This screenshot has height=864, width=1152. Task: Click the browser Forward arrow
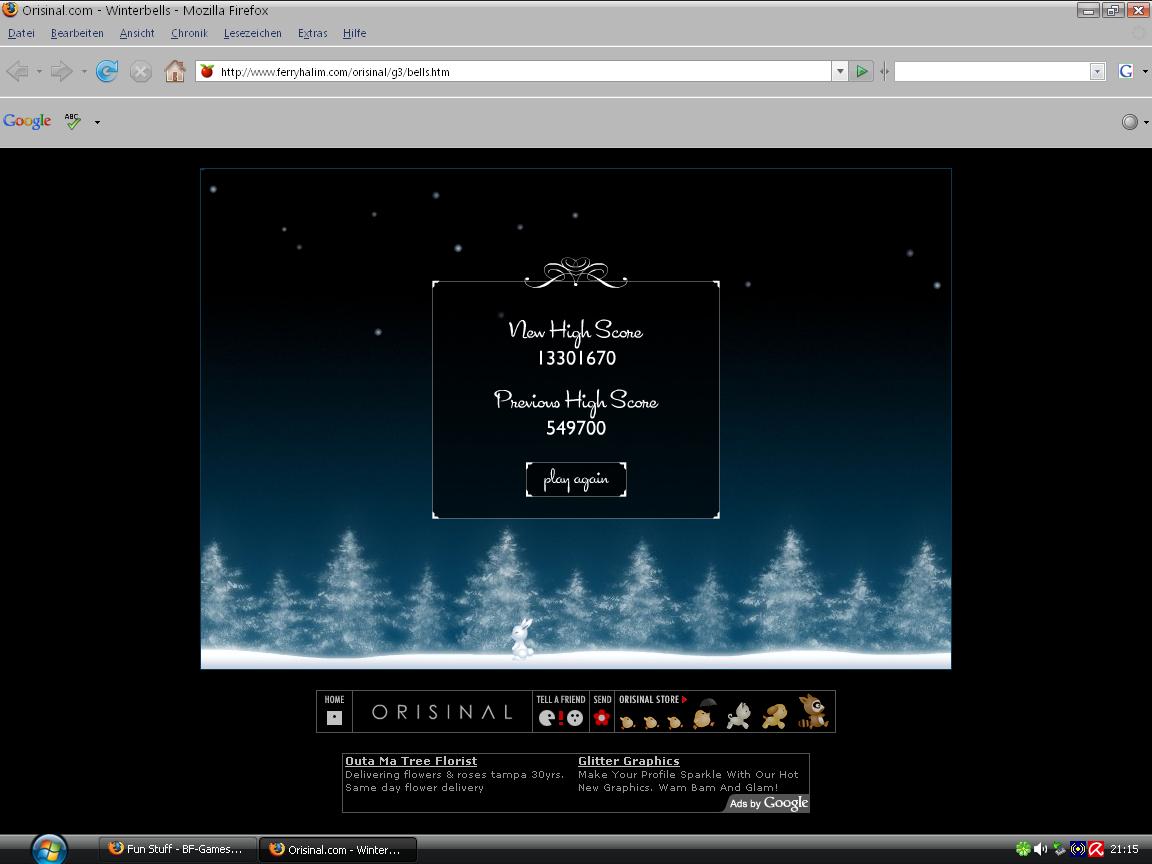(62, 71)
